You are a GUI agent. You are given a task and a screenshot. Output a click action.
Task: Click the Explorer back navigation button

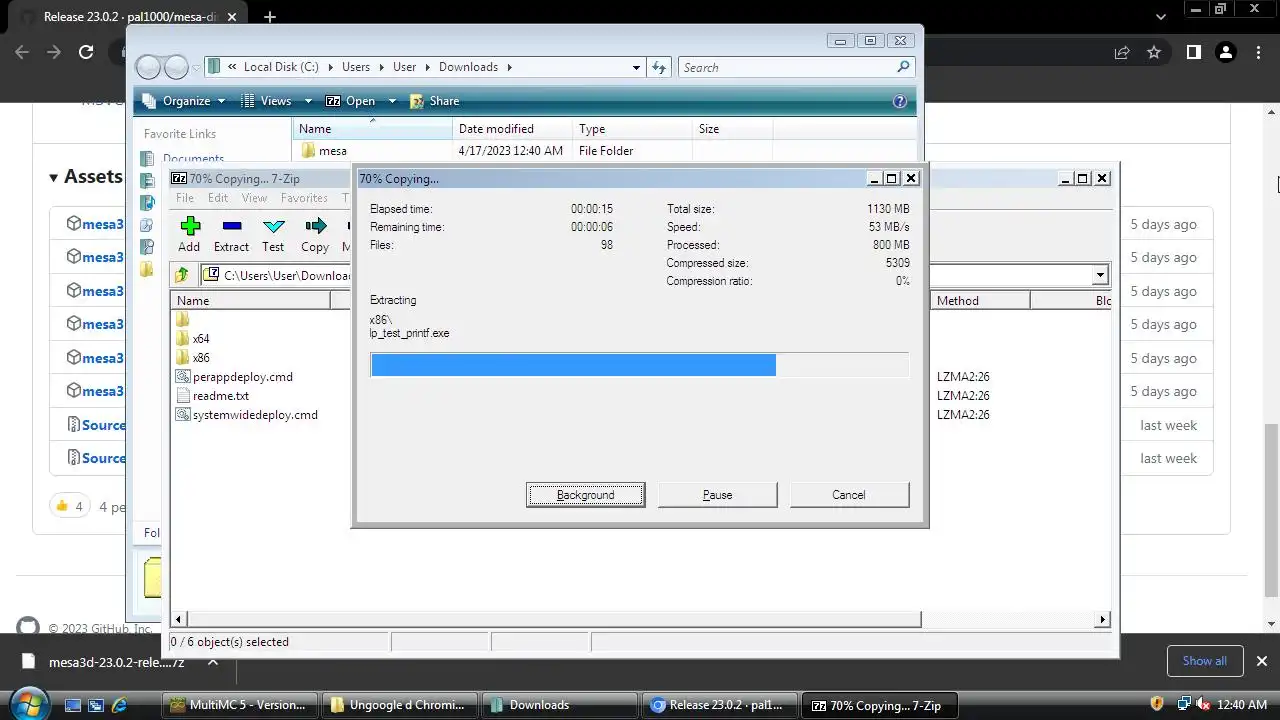149,67
